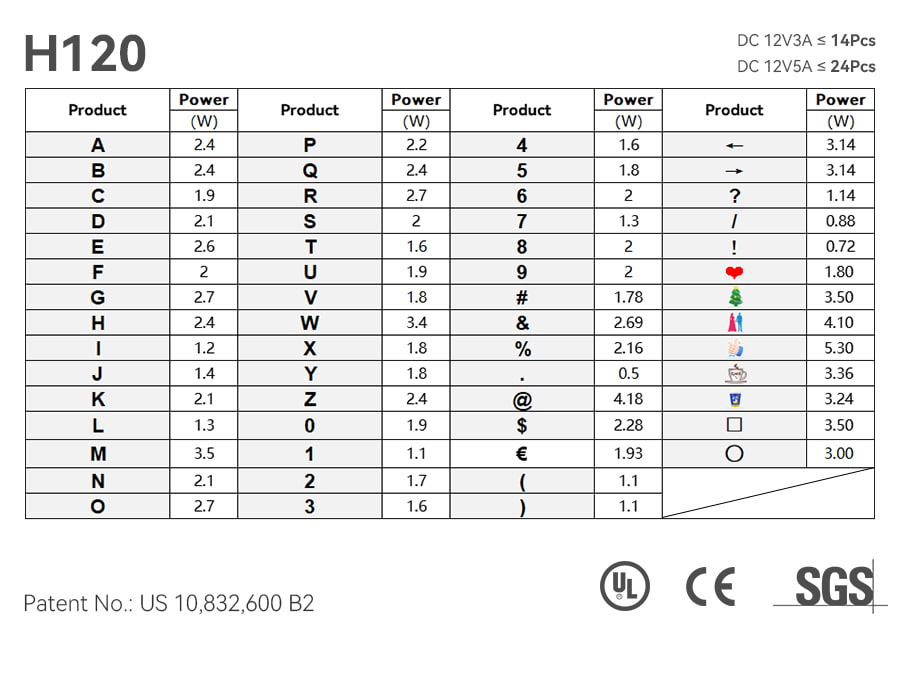Select the letter W product cell
The height and width of the screenshot is (673, 900).
tap(310, 323)
